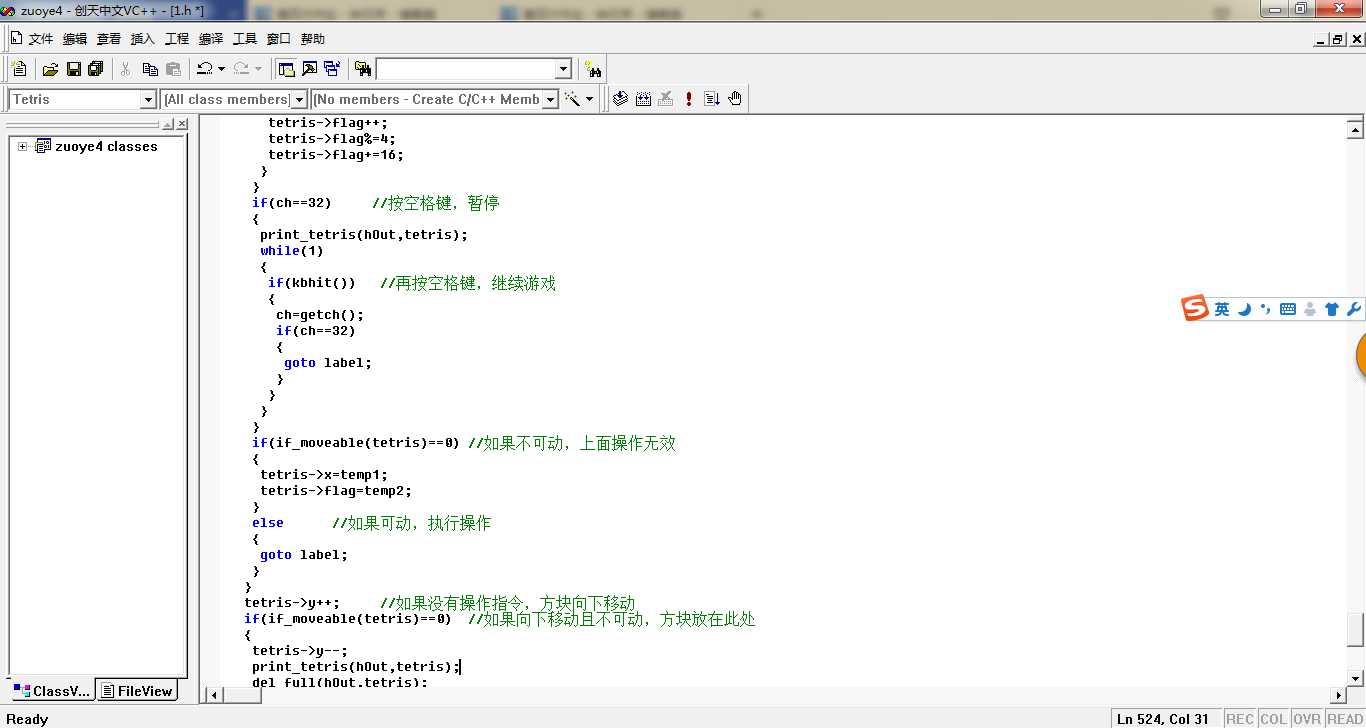Toggle the Sogou 英 language mode

(x=1222, y=310)
